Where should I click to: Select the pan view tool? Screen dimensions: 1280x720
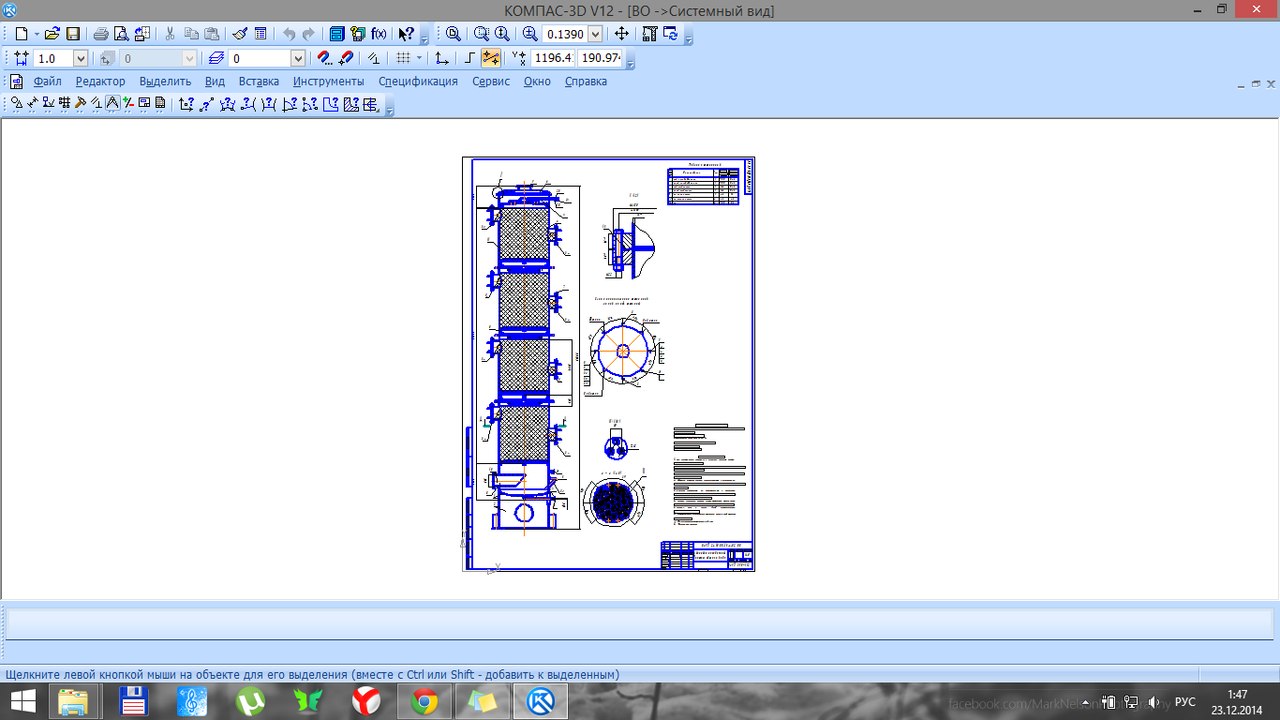coord(622,33)
